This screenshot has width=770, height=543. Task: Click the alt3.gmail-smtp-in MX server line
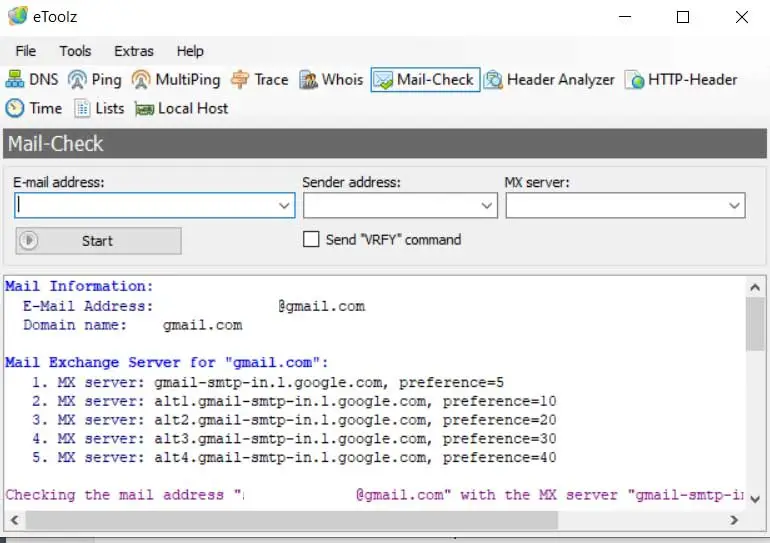[294, 439]
